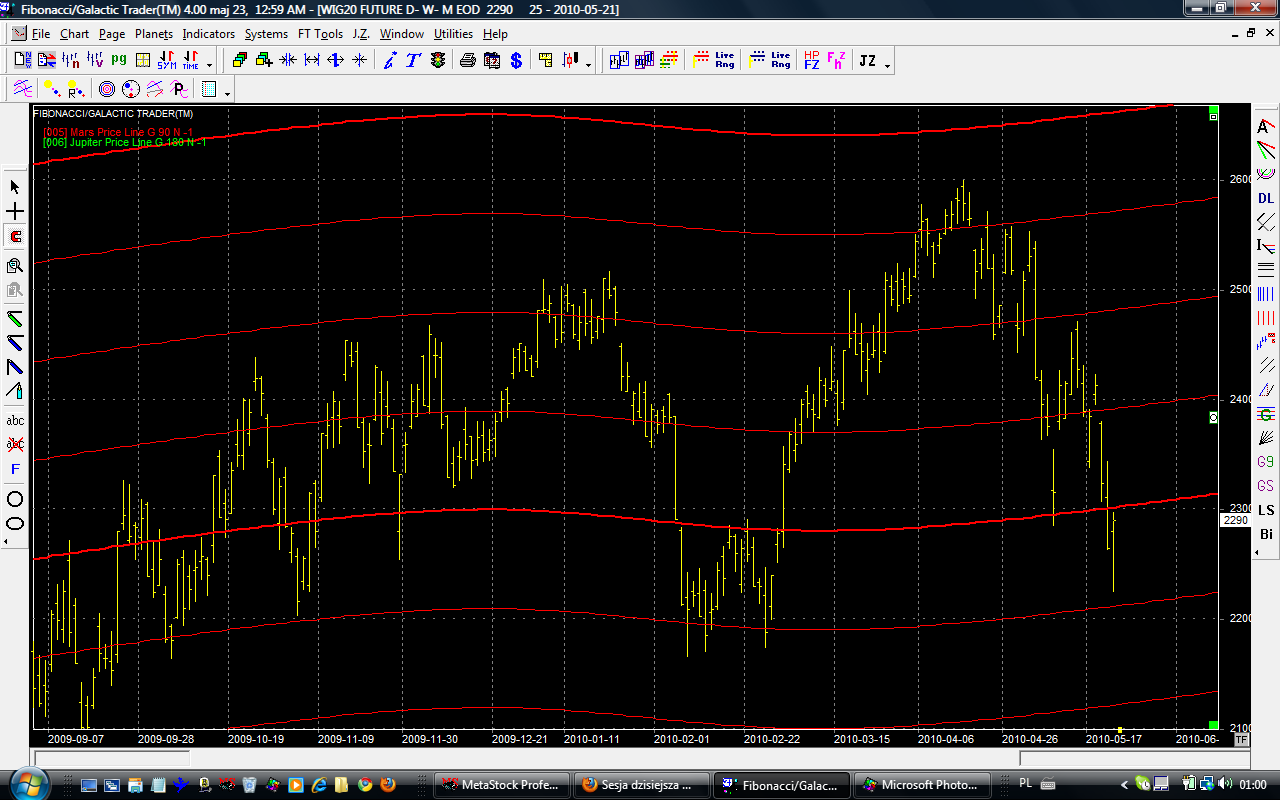Click the traffic light icon
This screenshot has width=1280, height=800.
(x=438, y=61)
